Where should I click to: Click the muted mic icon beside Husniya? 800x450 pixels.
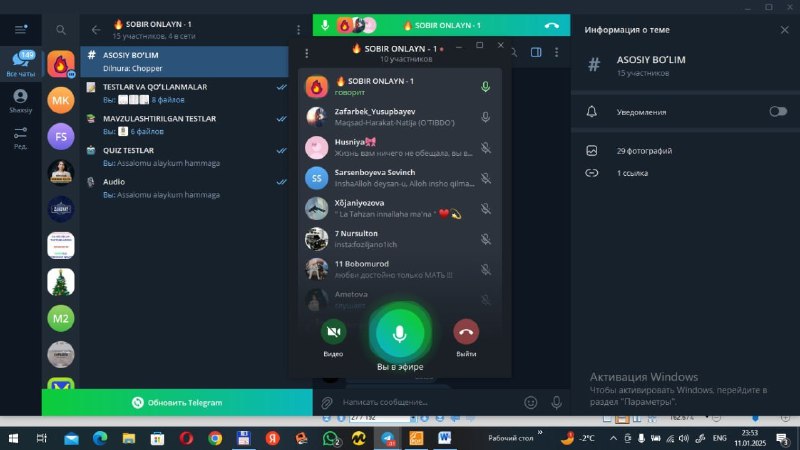coord(486,147)
